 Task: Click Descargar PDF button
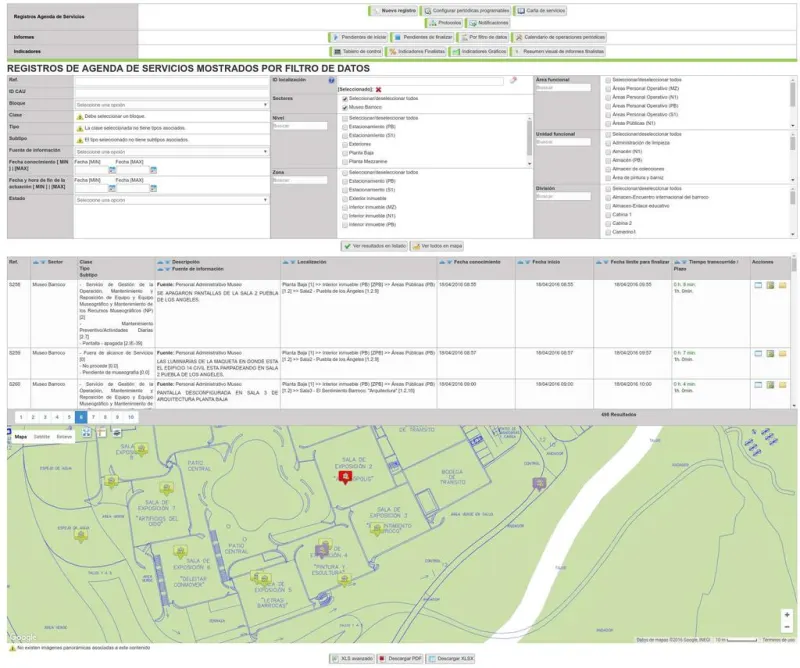pos(401,659)
